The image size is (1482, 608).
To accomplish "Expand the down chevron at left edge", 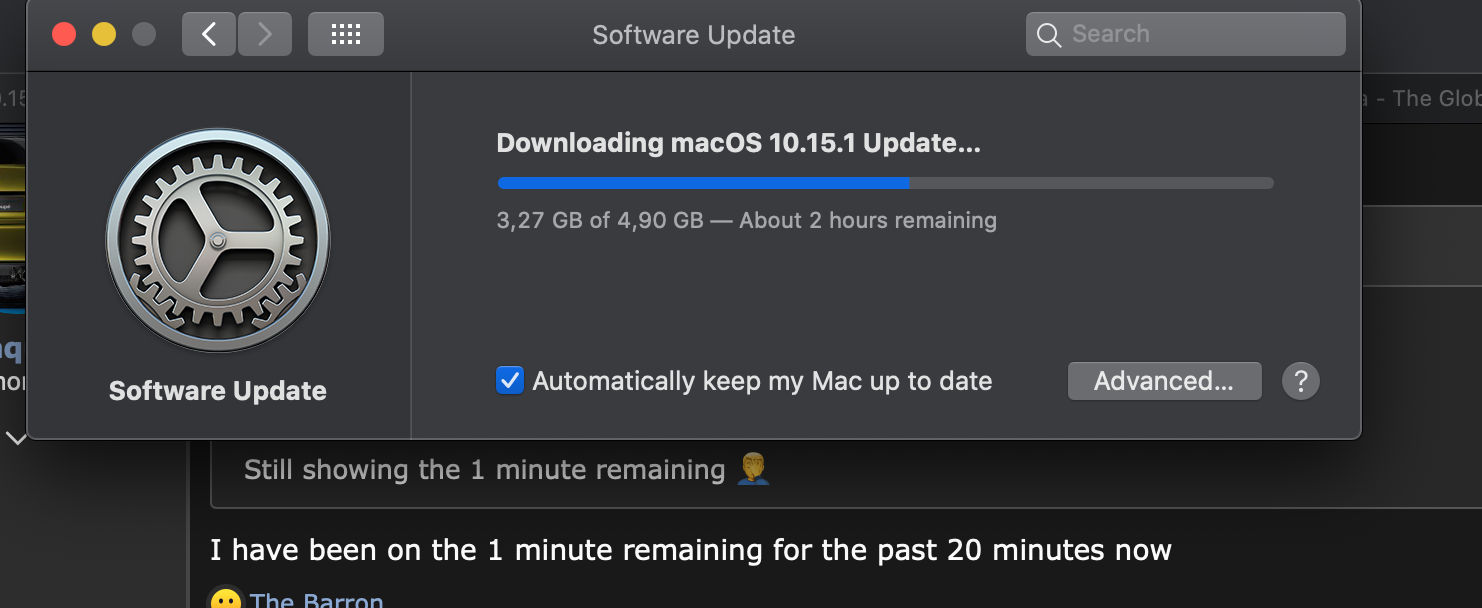I will 16,438.
